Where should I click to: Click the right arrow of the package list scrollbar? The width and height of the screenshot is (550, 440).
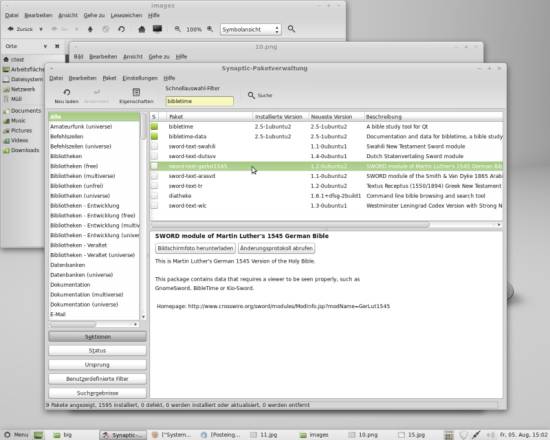pyautogui.click(x=499, y=225)
